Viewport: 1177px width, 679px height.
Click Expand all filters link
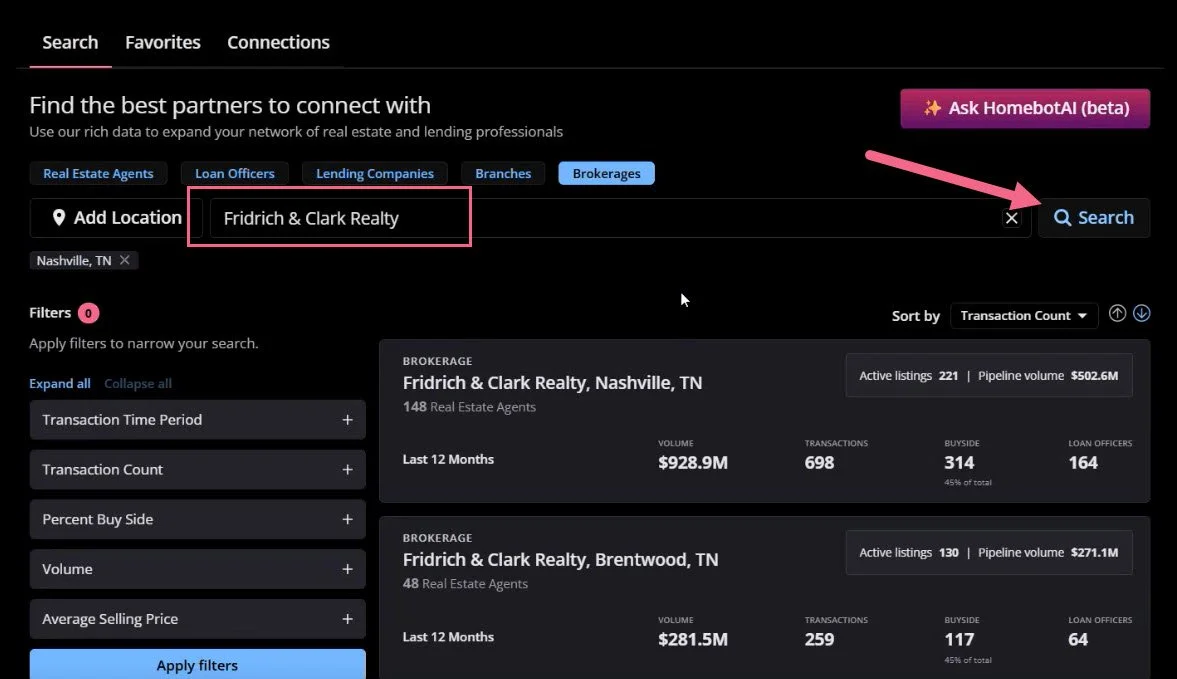[60, 383]
